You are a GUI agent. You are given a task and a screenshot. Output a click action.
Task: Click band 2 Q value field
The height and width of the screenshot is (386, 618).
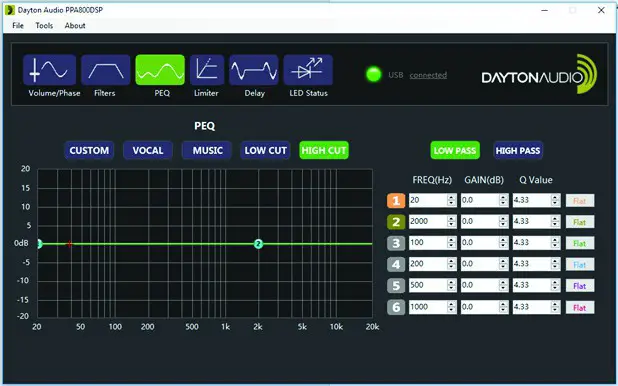pos(536,222)
